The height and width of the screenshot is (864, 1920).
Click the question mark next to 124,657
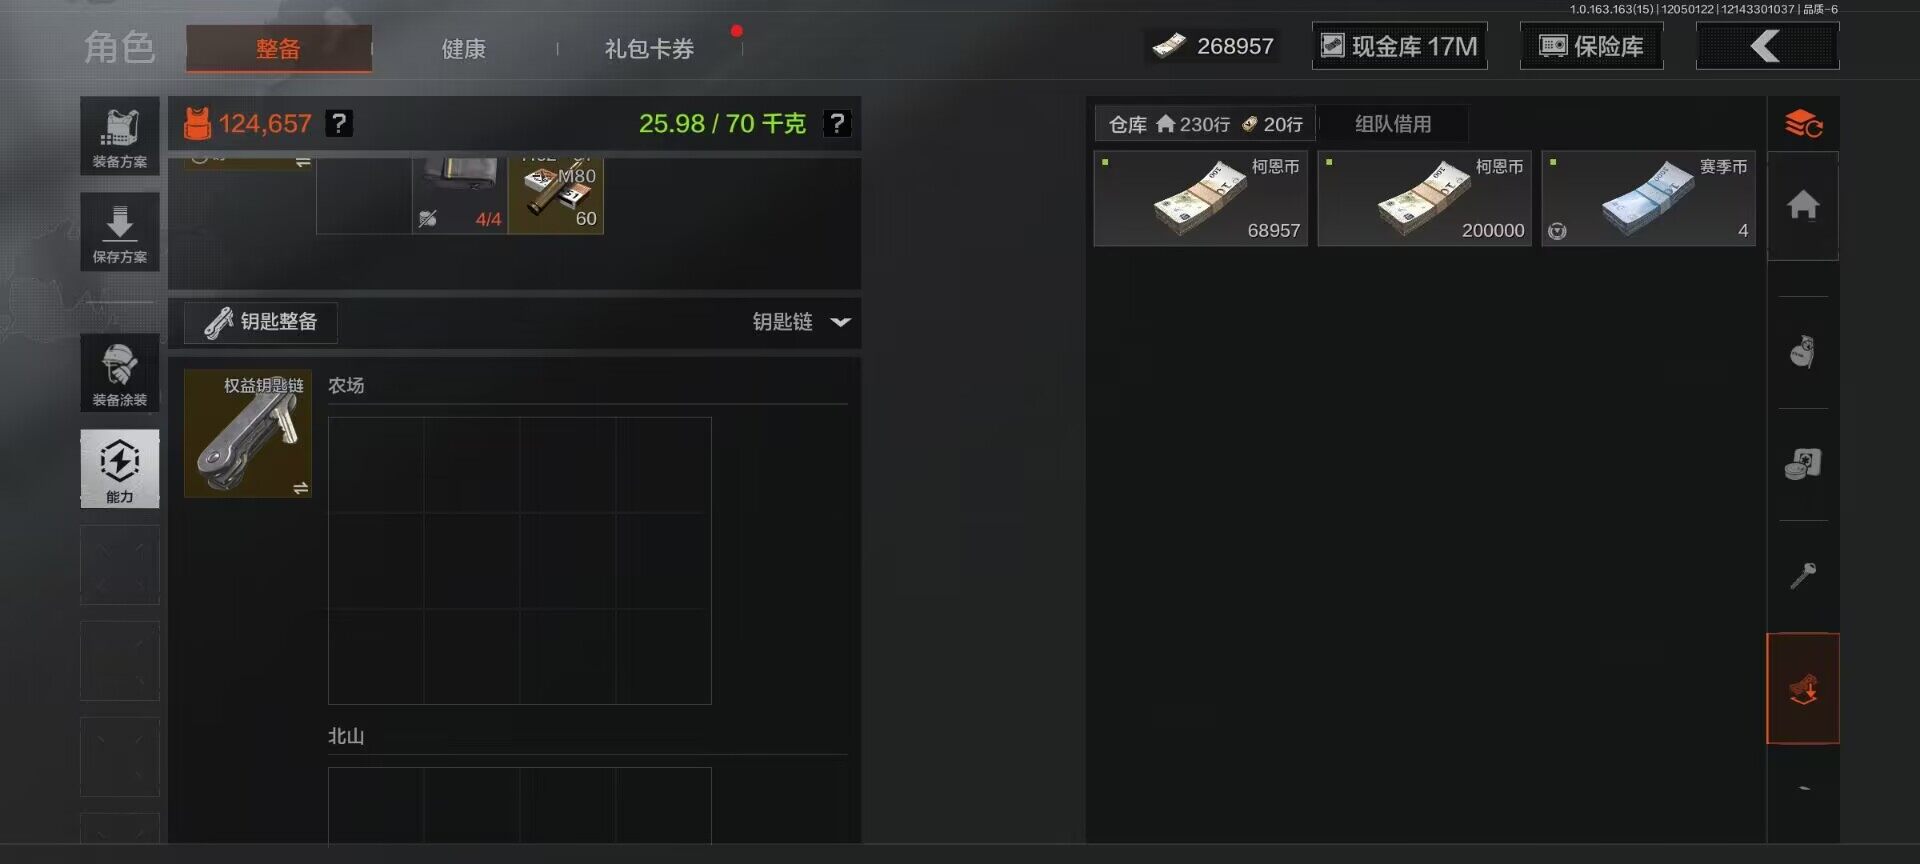point(340,123)
